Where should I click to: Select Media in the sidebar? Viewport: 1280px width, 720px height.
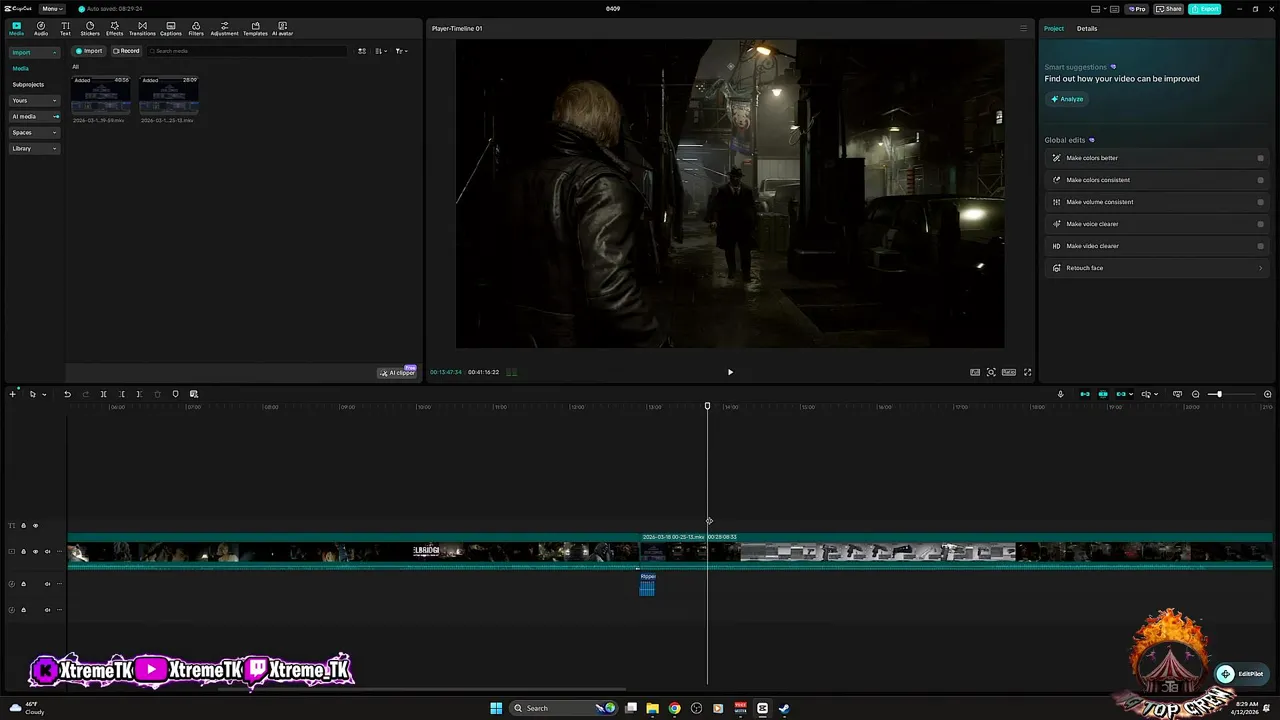click(x=21, y=68)
